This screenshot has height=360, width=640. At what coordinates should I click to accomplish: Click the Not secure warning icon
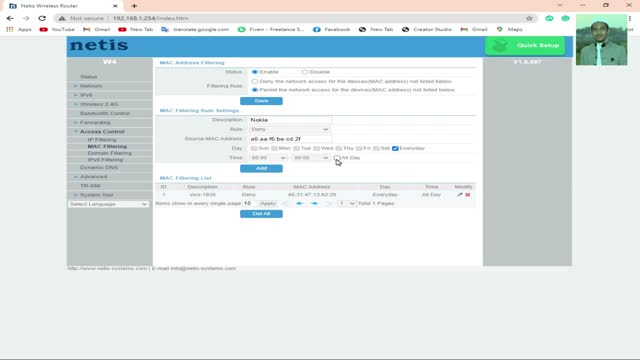click(x=62, y=18)
